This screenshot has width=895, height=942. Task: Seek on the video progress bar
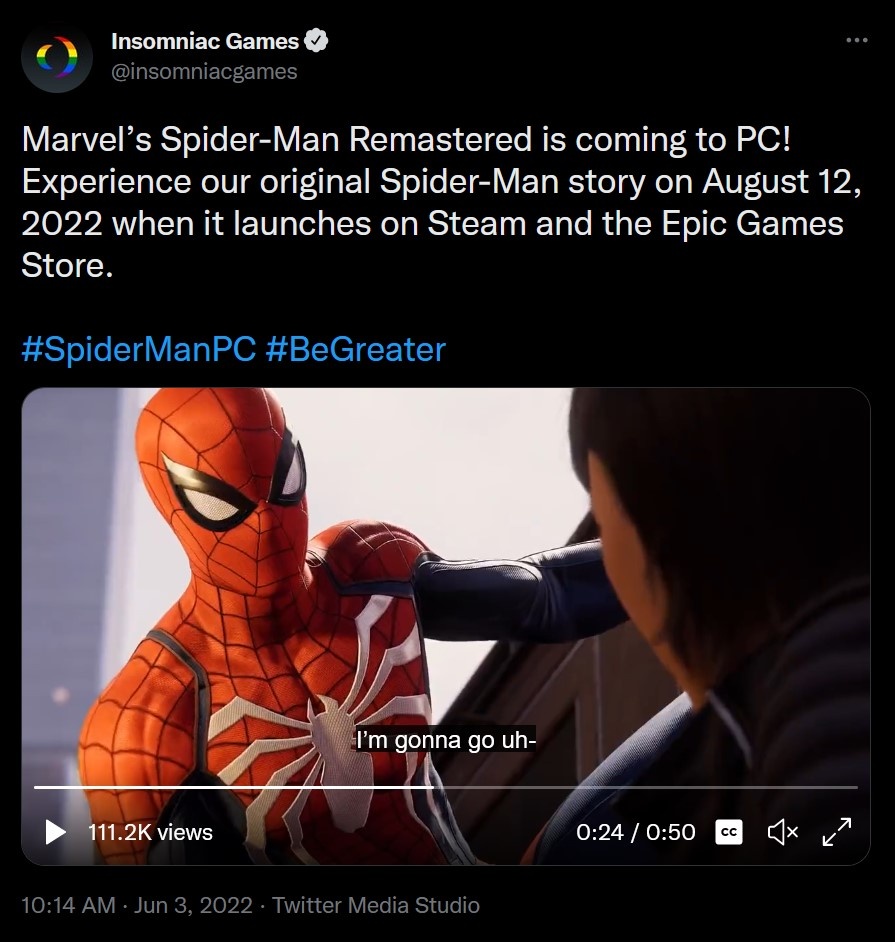click(x=640, y=787)
